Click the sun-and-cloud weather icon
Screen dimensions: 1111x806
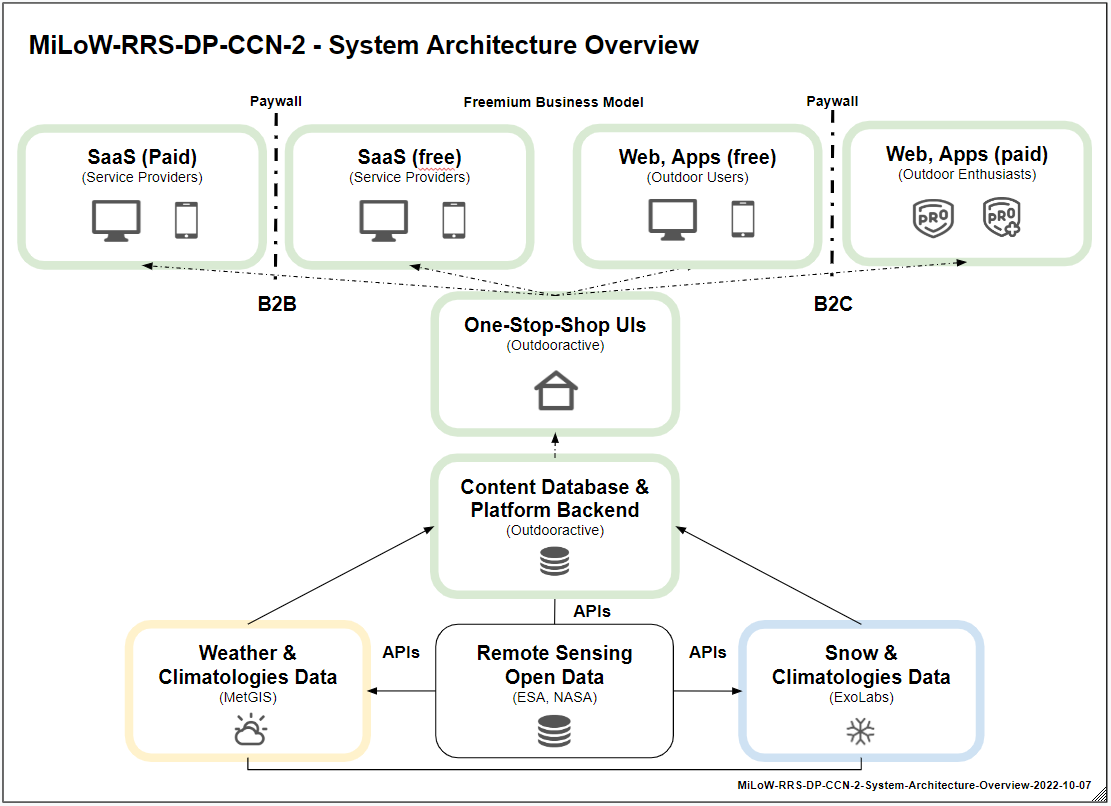[x=251, y=730]
